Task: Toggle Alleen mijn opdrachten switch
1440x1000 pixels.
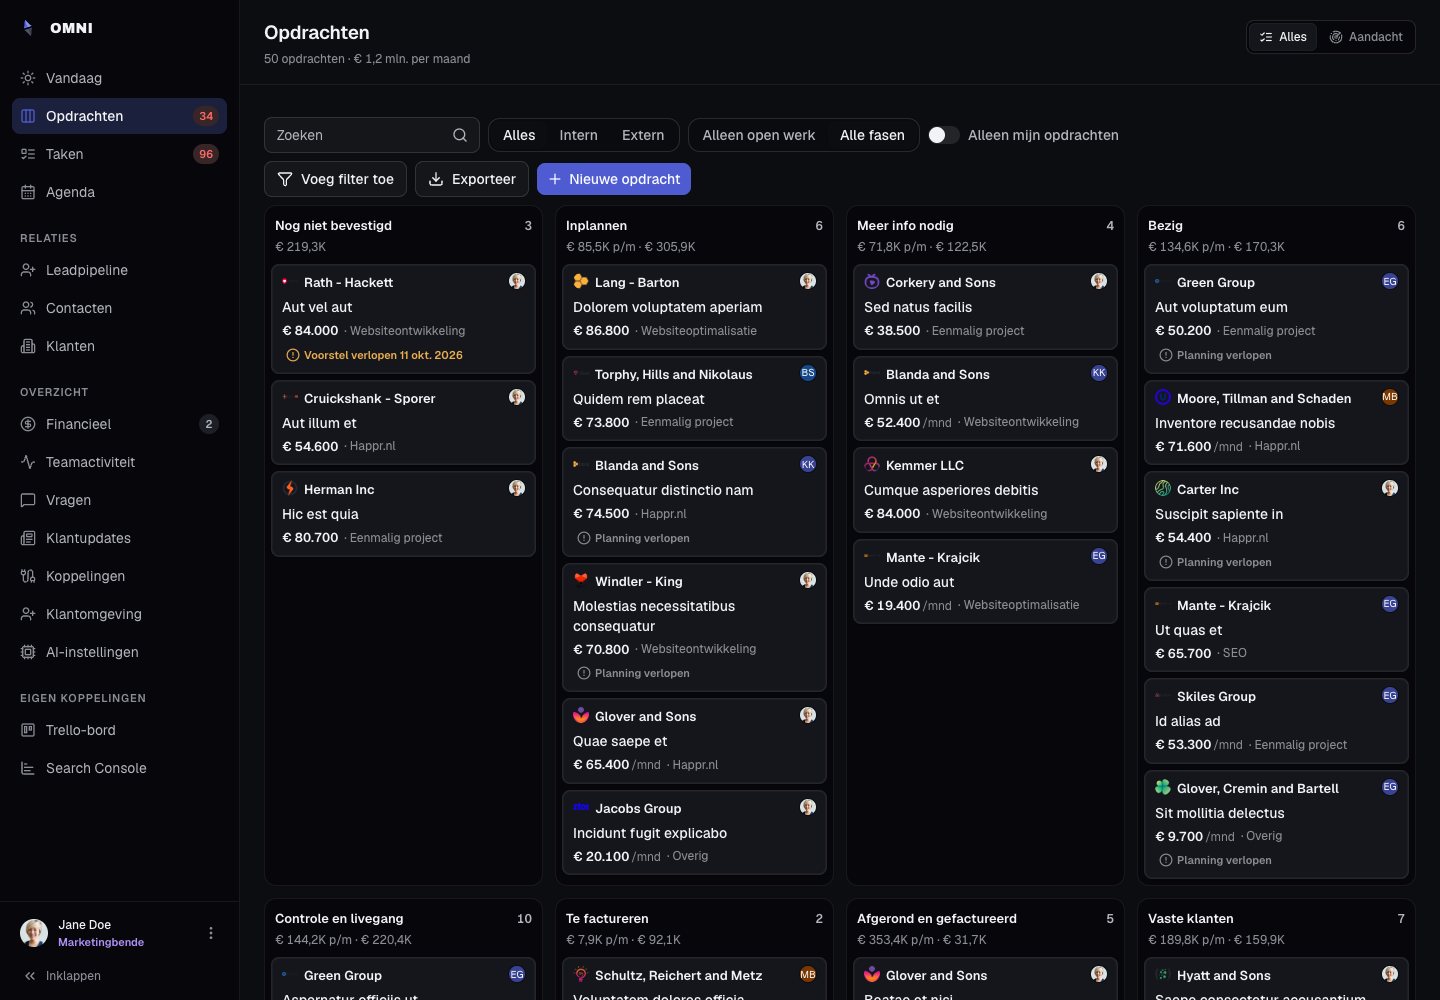Action: 943,135
